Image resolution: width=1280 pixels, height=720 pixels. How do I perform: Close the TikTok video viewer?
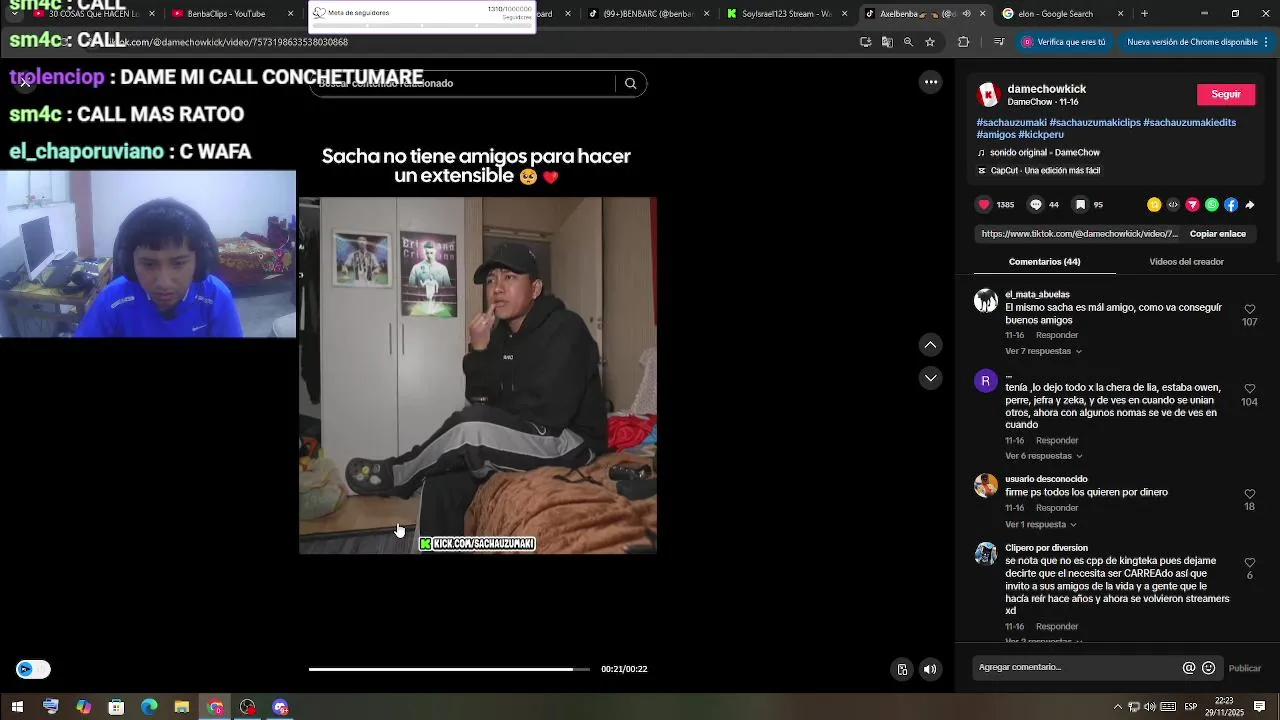(x=25, y=82)
